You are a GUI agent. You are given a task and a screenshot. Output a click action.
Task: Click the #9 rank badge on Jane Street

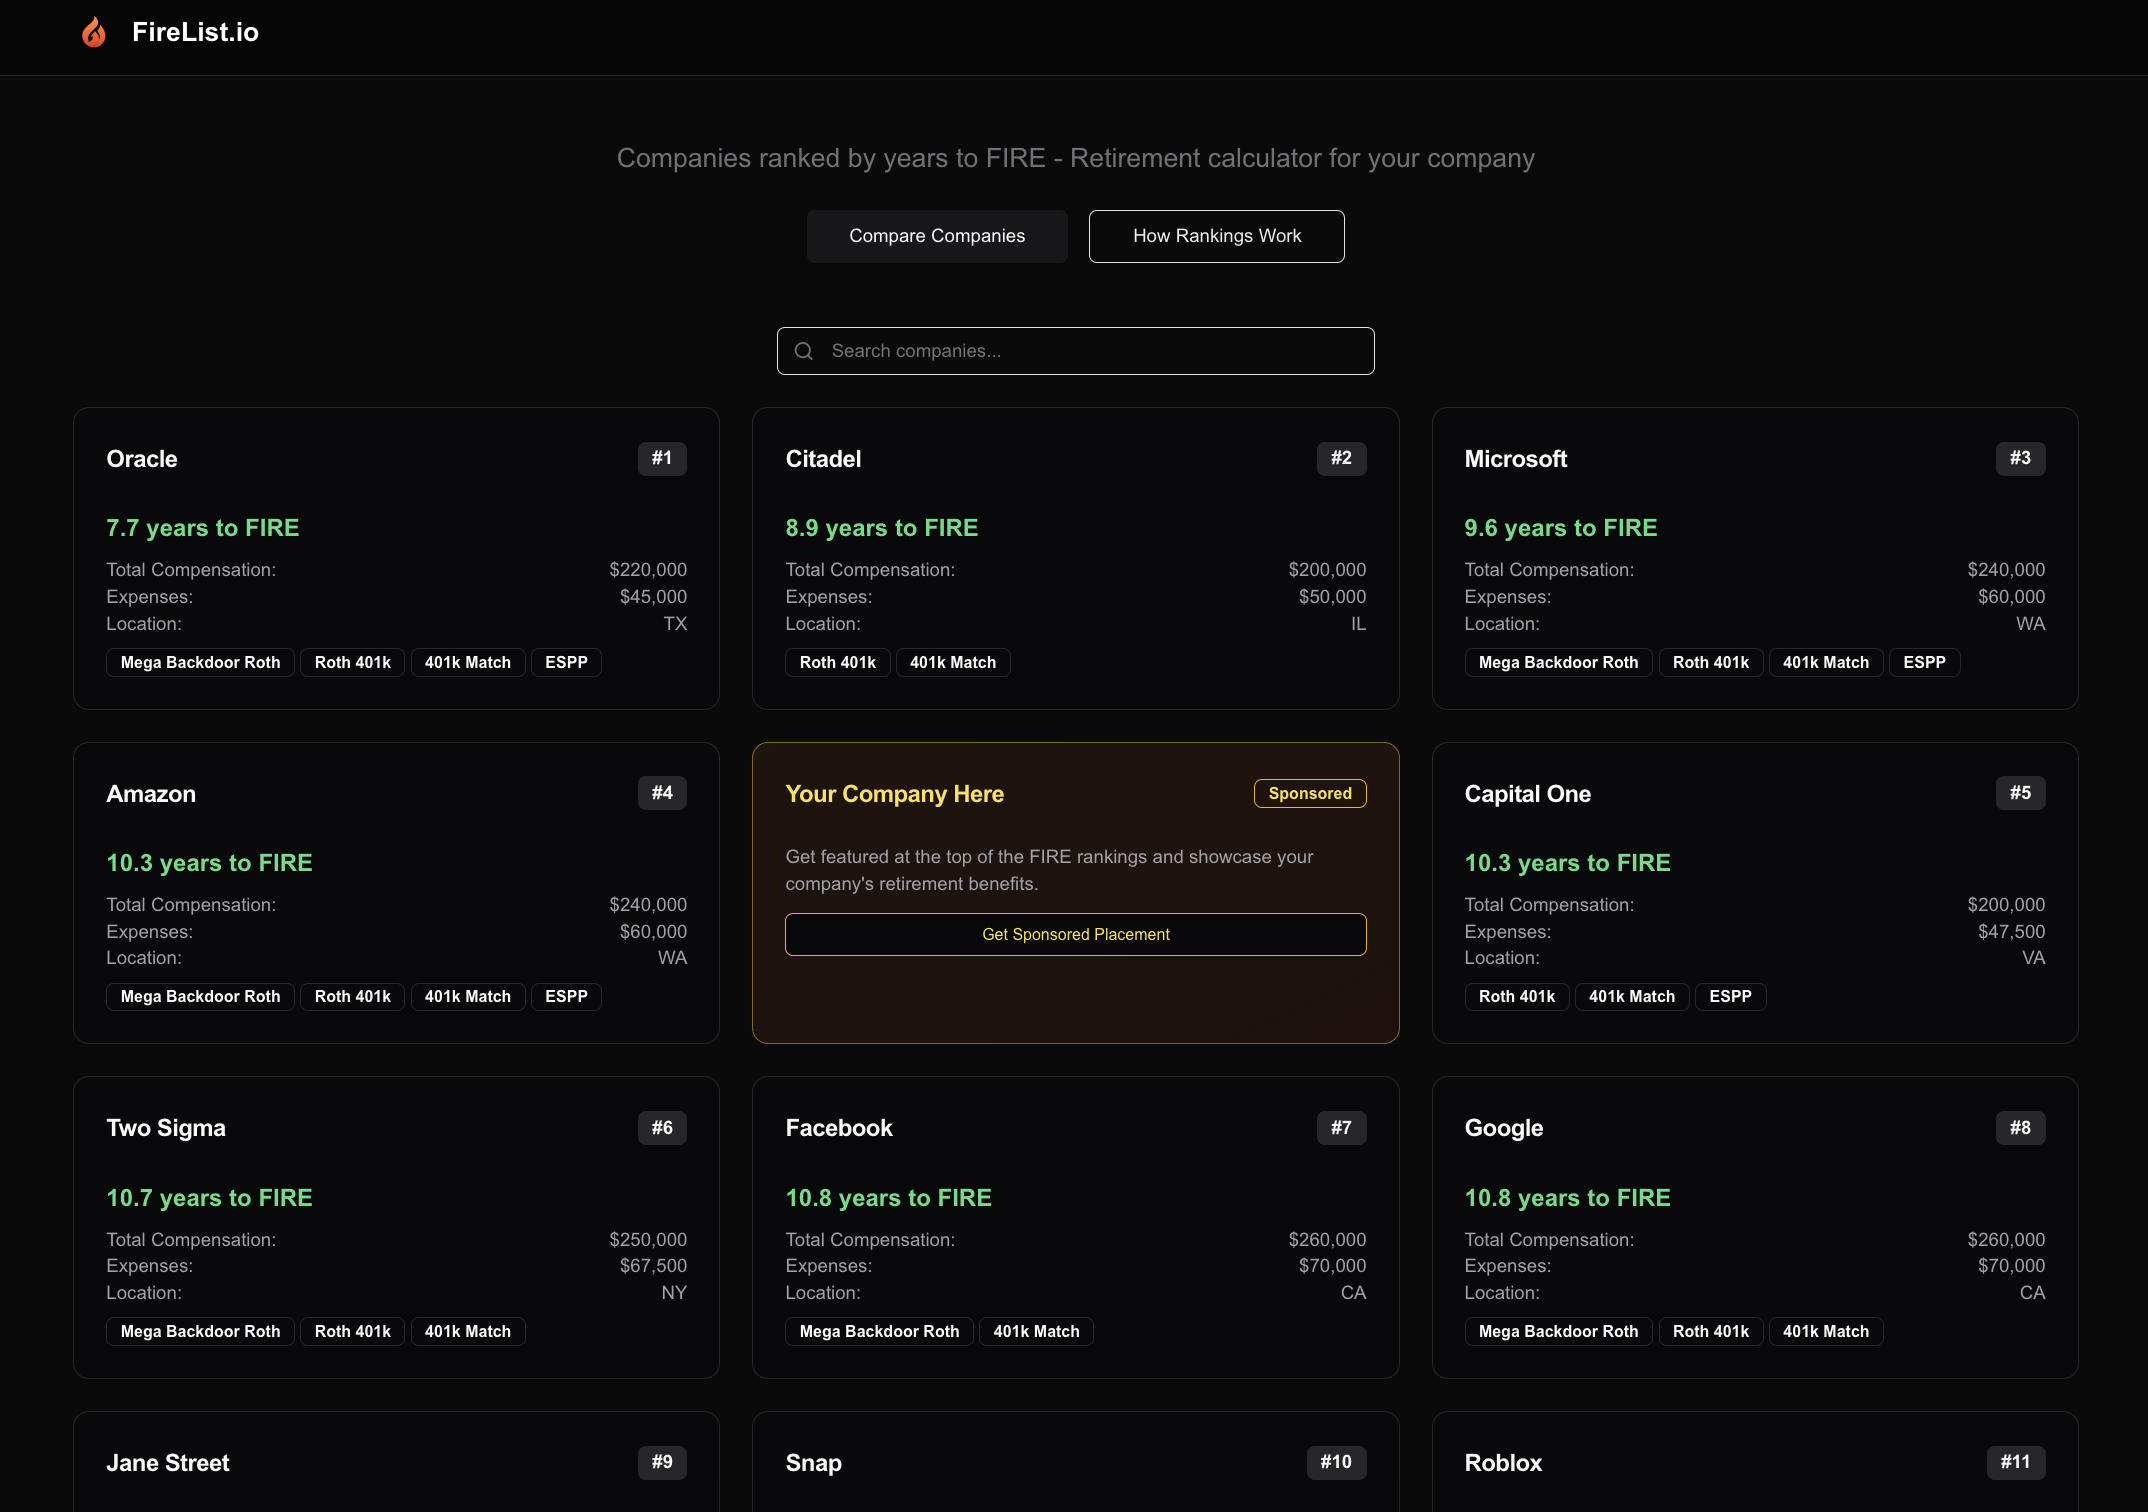pyautogui.click(x=662, y=1462)
